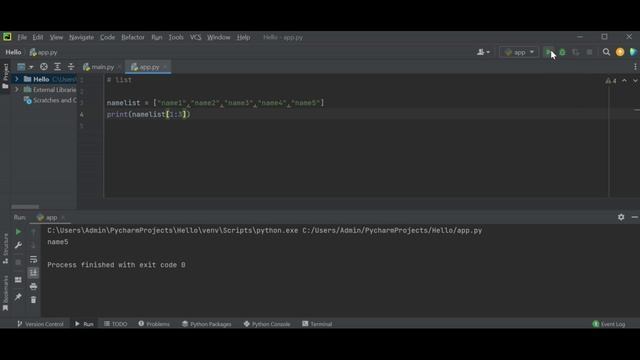Toggle the Structure side panel

tap(5, 248)
